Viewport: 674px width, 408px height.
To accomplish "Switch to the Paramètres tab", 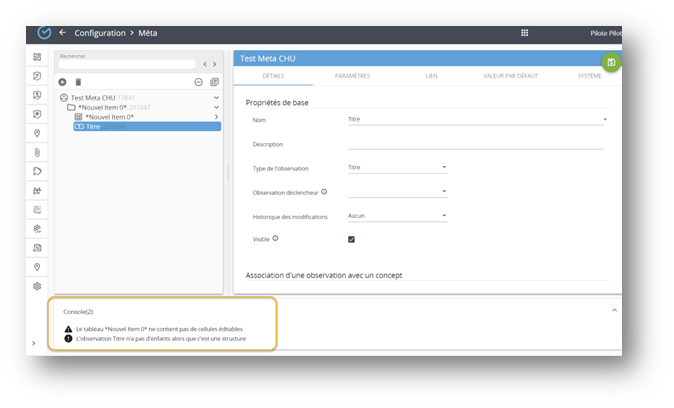I will (352, 76).
